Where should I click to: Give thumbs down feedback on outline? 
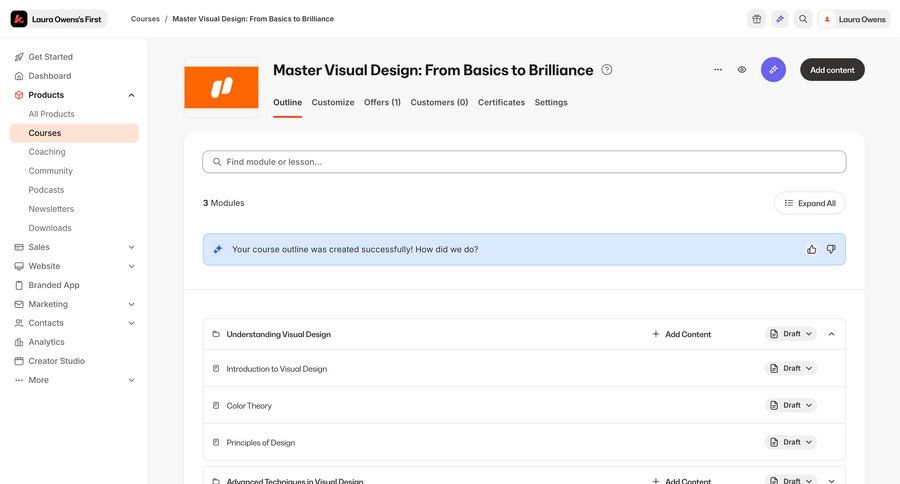[x=831, y=249]
